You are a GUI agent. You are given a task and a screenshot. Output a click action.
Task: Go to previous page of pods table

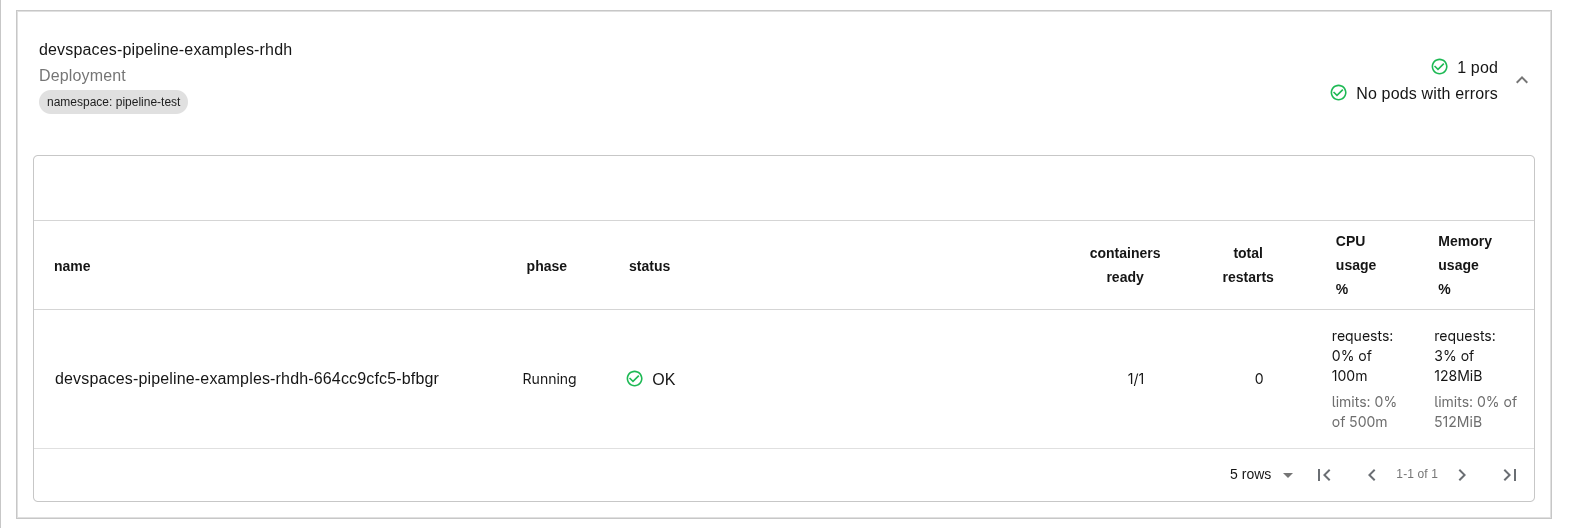[1372, 475]
